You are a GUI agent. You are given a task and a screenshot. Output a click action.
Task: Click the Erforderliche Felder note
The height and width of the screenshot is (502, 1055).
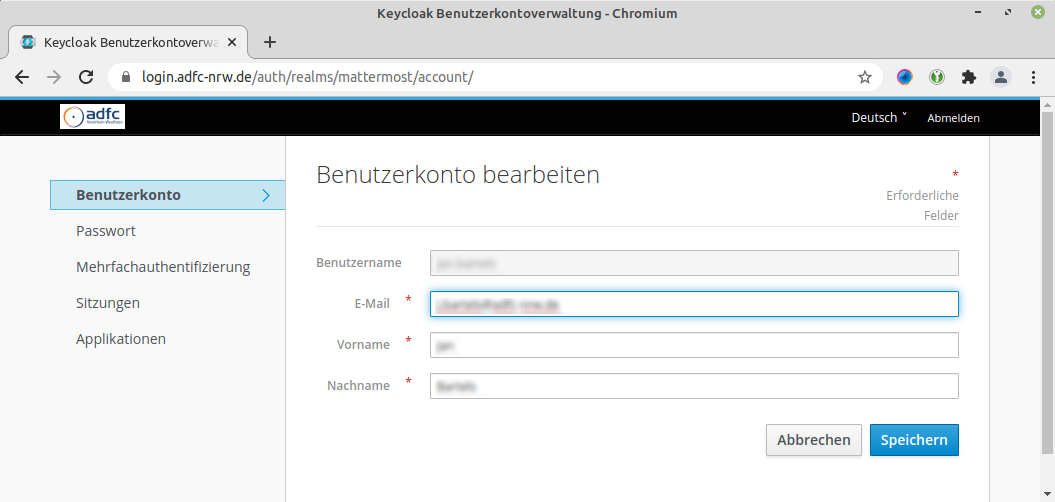[x=922, y=205]
